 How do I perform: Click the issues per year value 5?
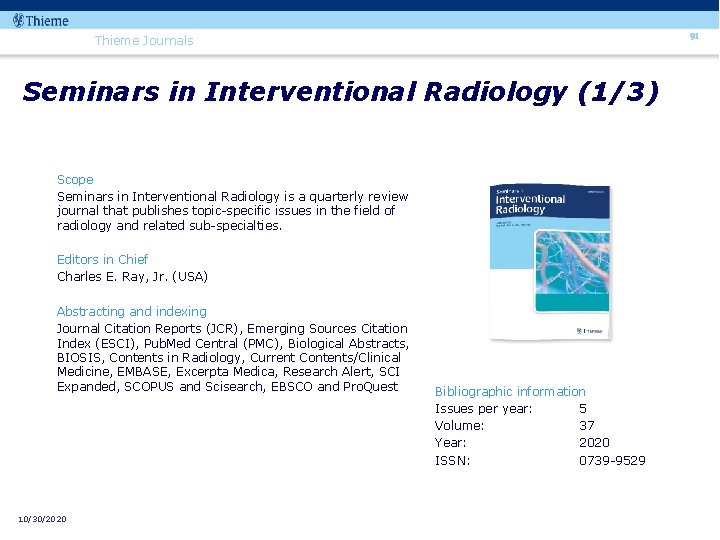pyautogui.click(x=583, y=408)
